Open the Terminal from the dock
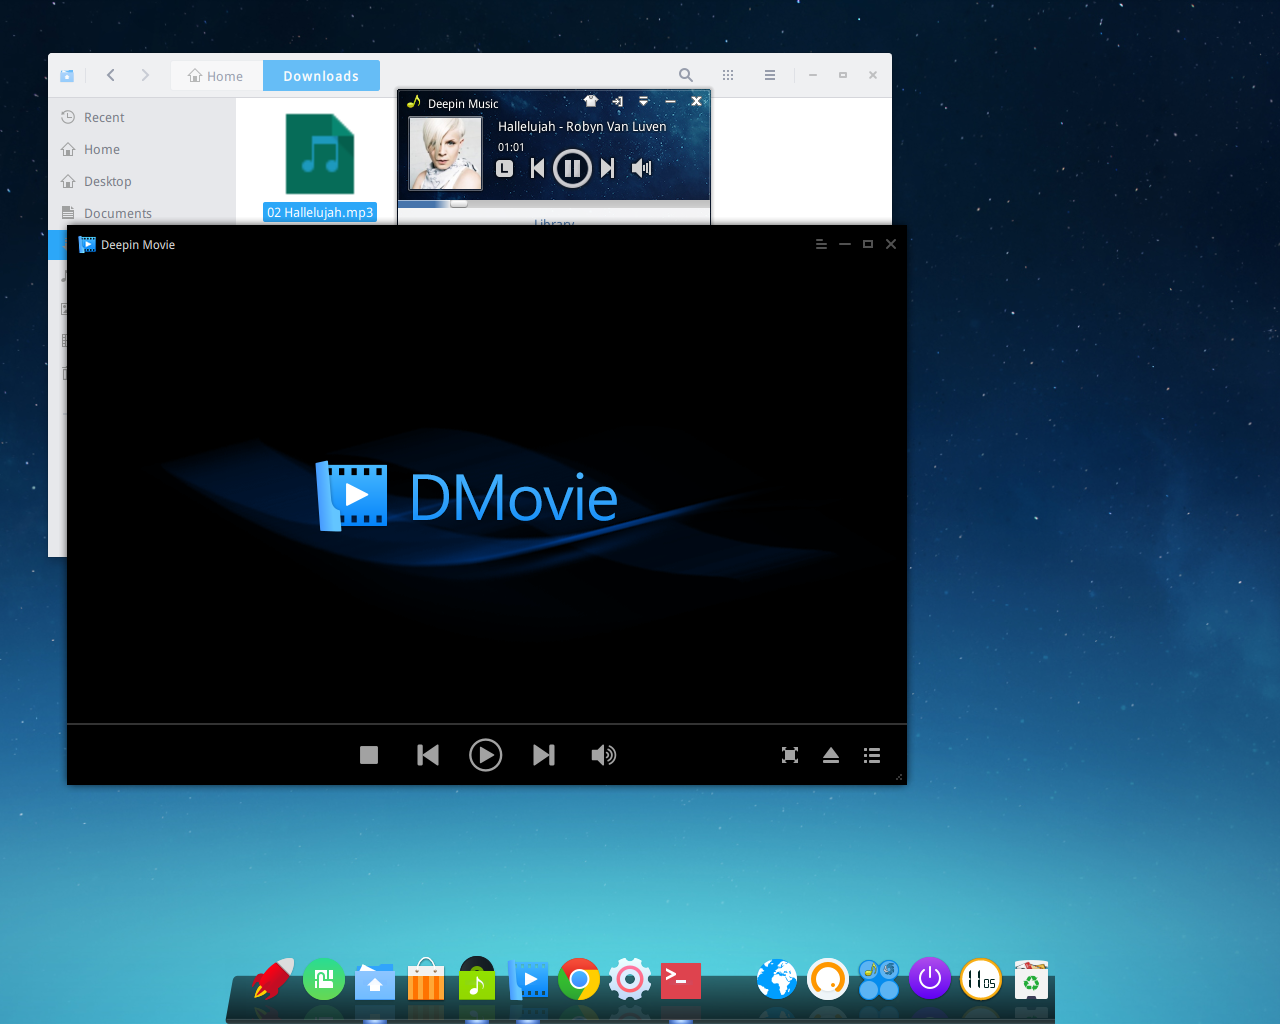Image resolution: width=1280 pixels, height=1024 pixels. [681, 981]
